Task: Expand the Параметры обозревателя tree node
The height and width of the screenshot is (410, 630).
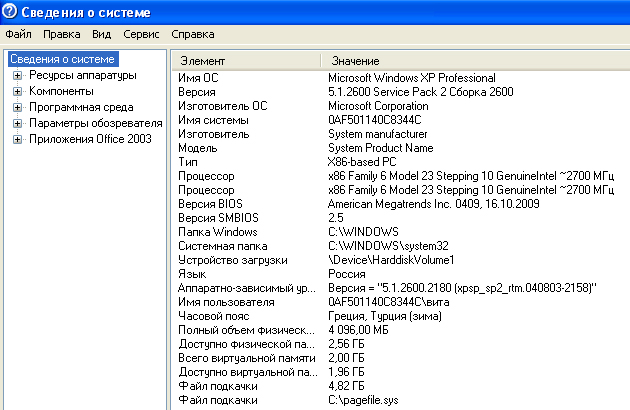Action: tap(17, 123)
